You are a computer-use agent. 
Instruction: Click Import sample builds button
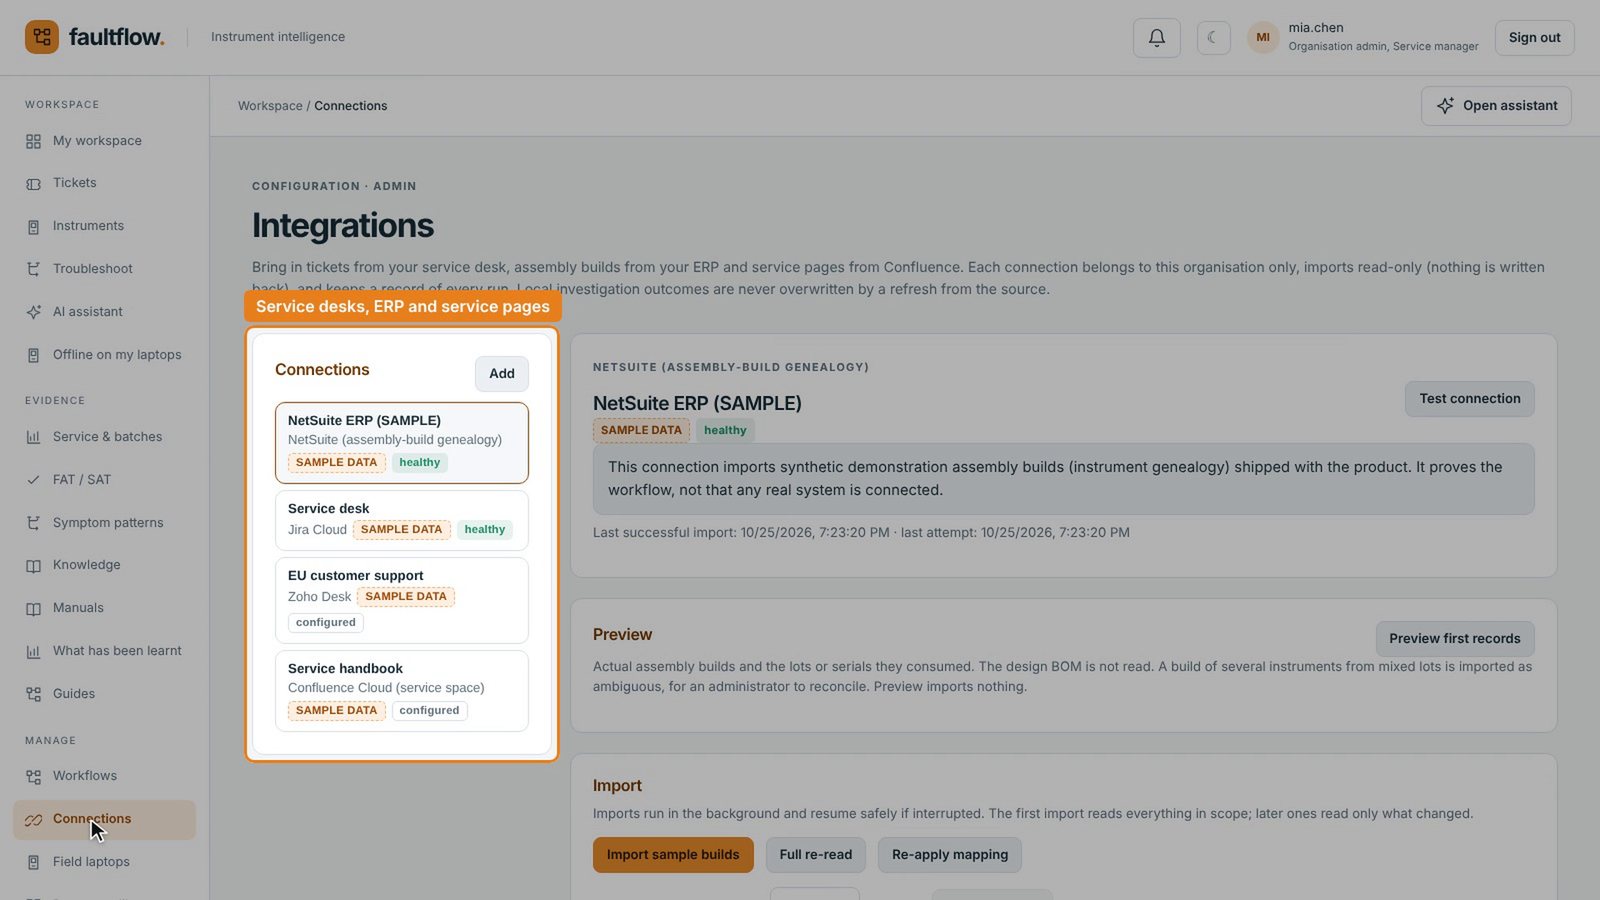[x=673, y=855]
